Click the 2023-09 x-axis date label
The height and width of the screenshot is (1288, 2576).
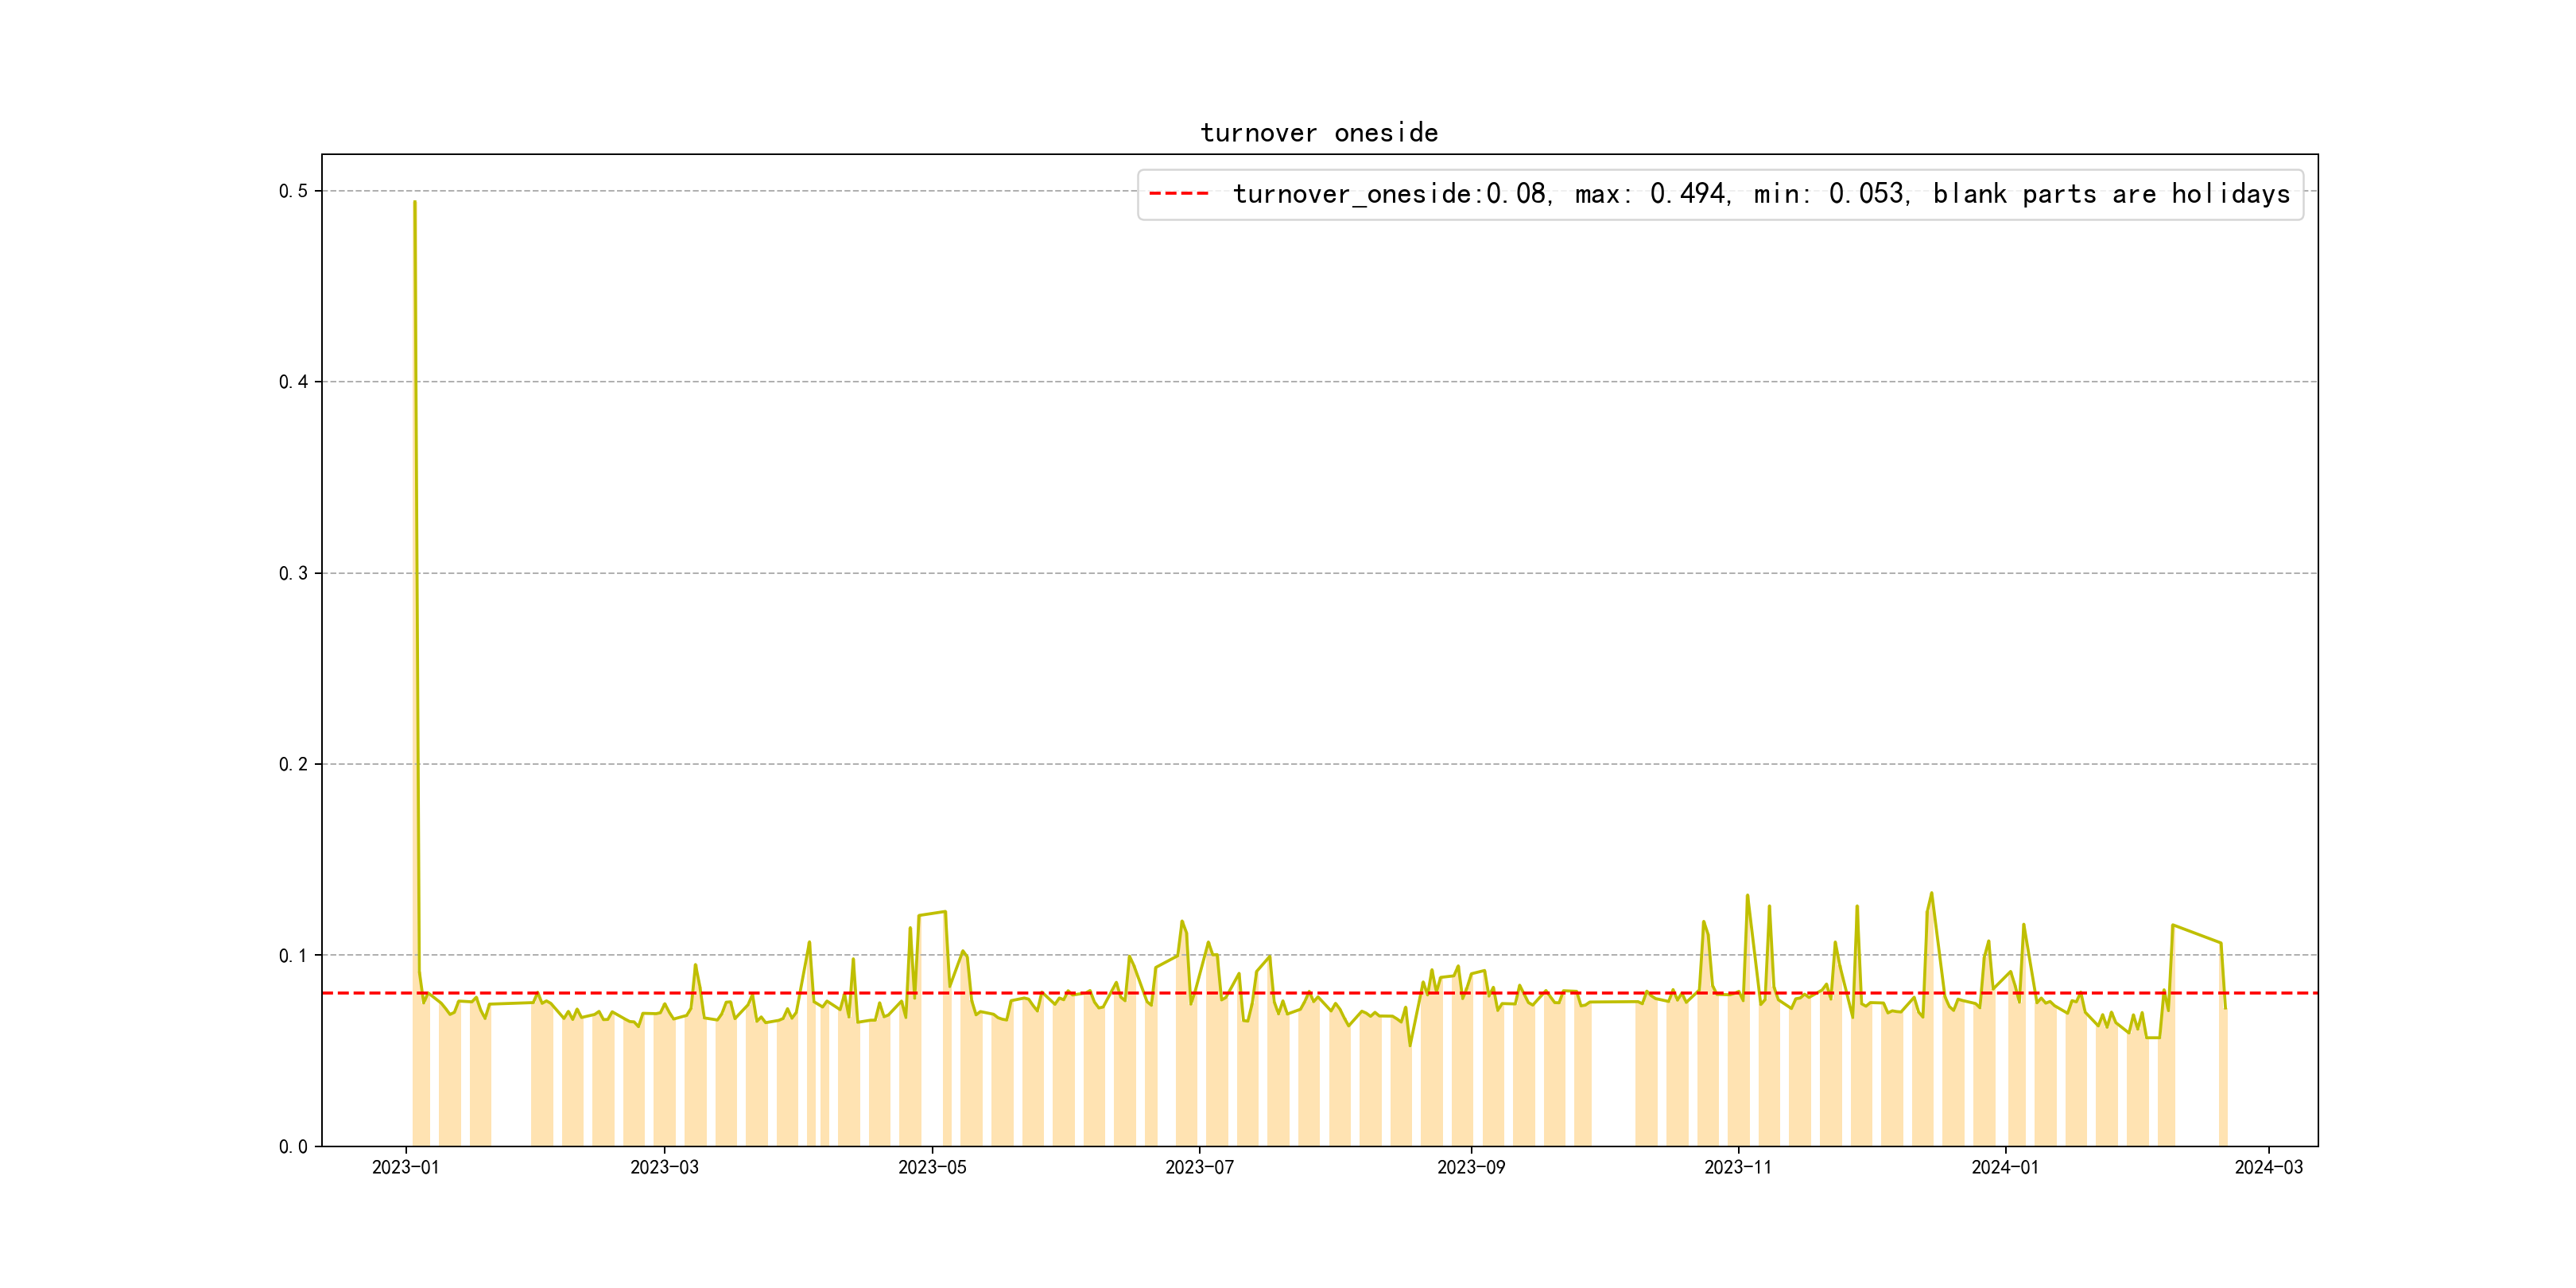click(1470, 1167)
